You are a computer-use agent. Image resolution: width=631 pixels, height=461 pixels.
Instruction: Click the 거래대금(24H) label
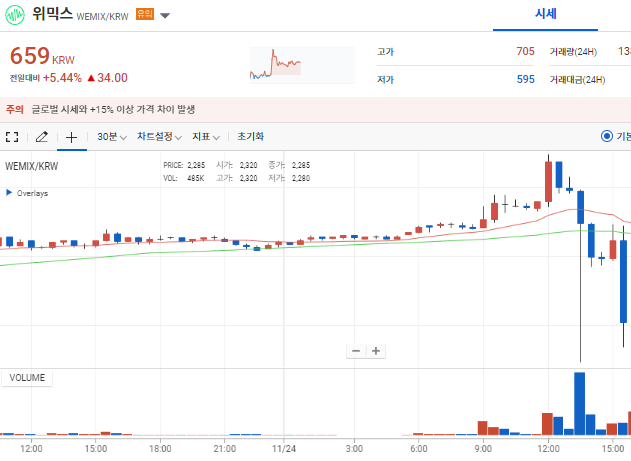pyautogui.click(x=577, y=80)
